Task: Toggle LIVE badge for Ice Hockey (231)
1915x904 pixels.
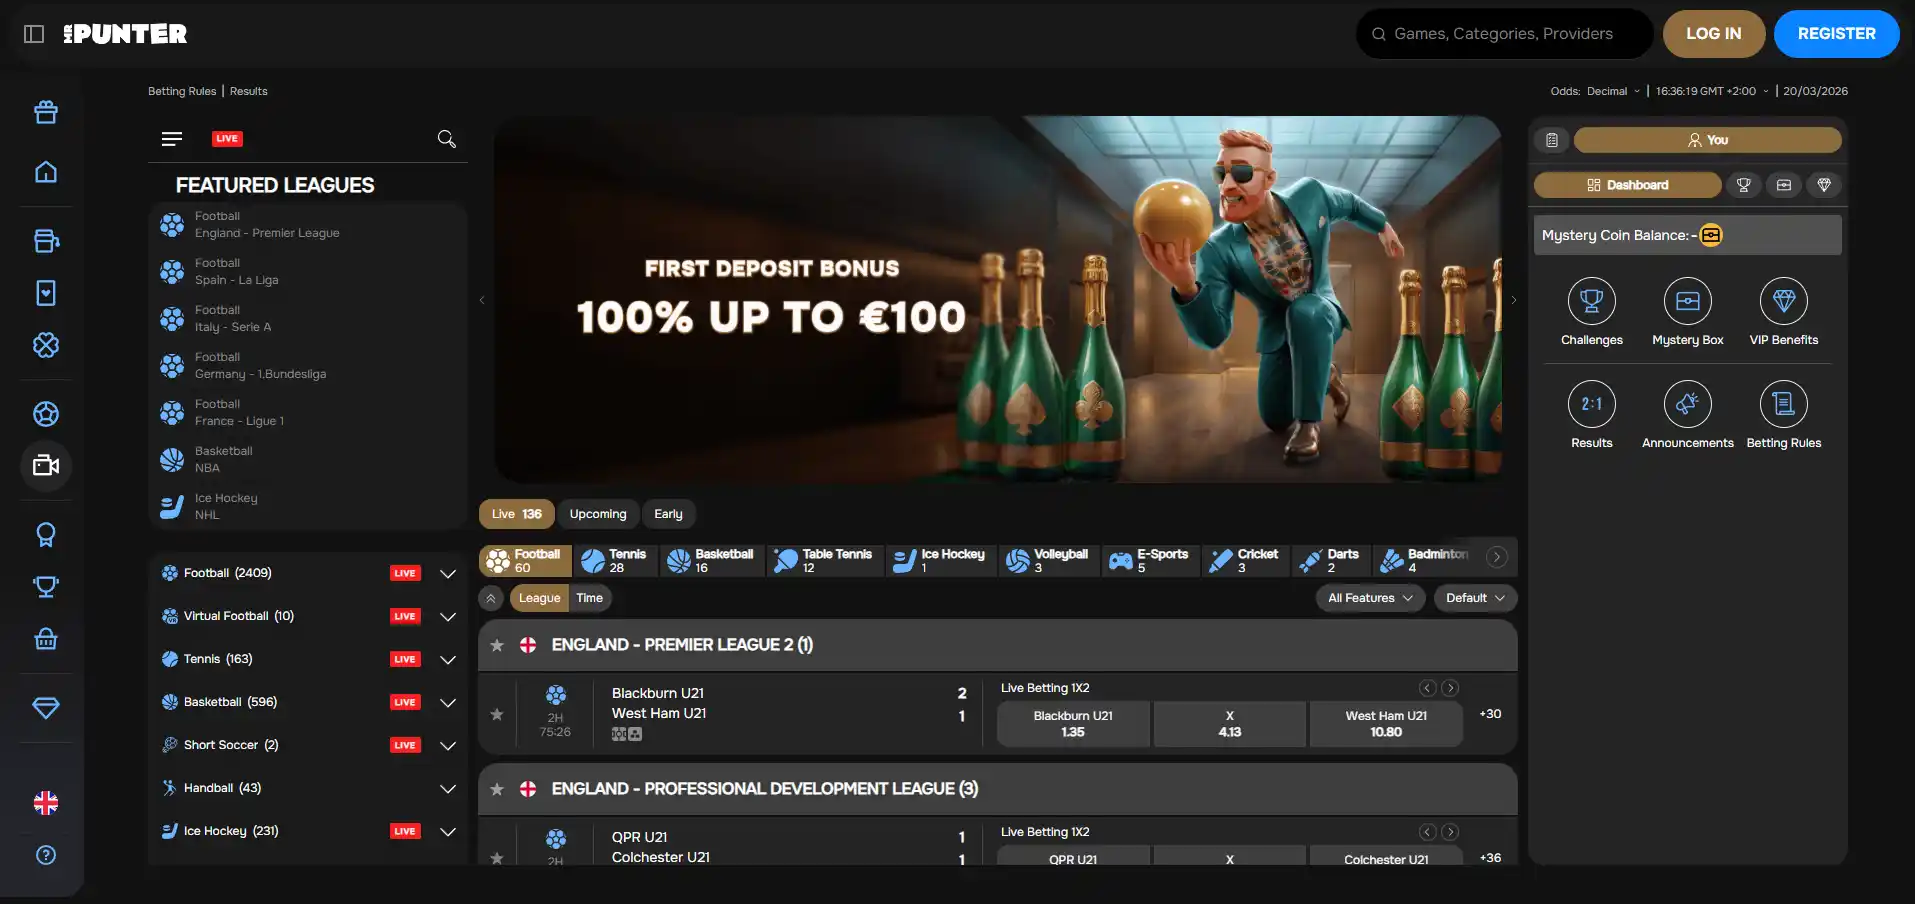Action: [405, 831]
